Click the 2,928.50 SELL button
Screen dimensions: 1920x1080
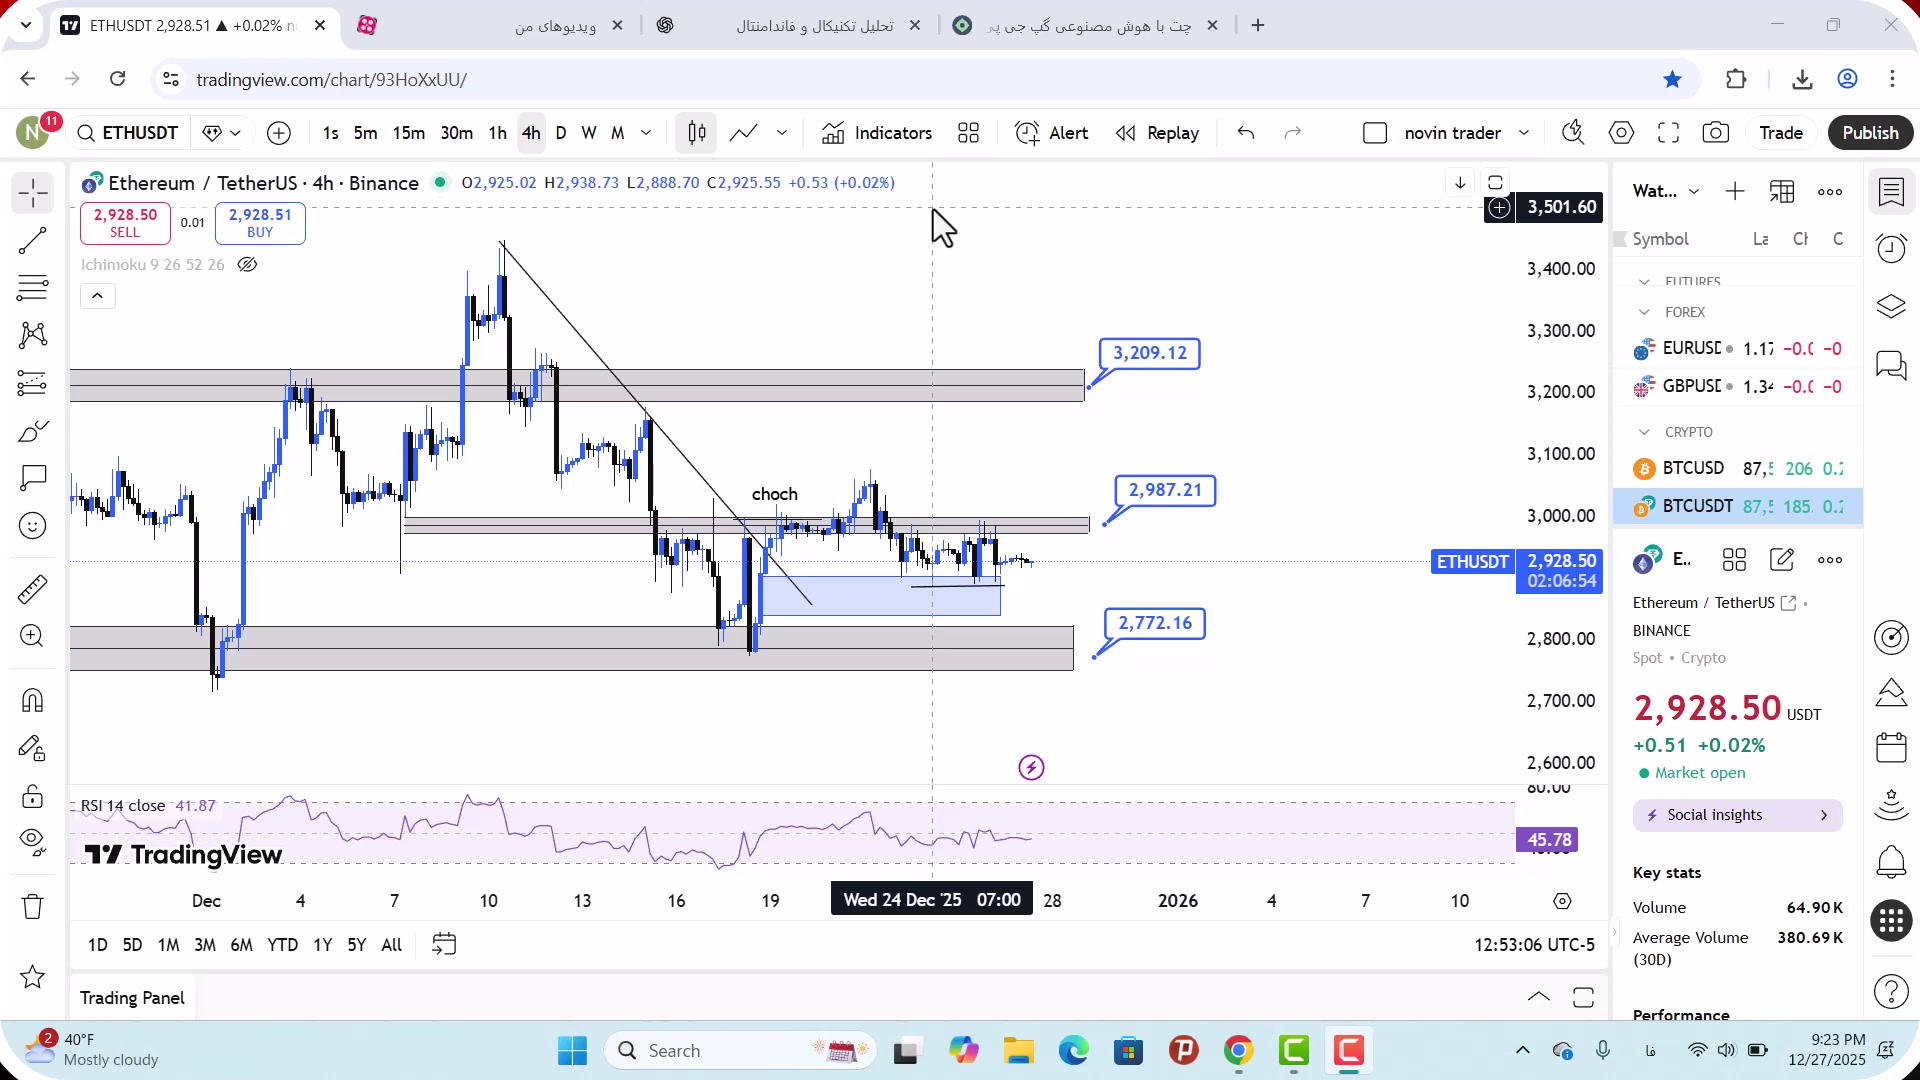pos(125,223)
